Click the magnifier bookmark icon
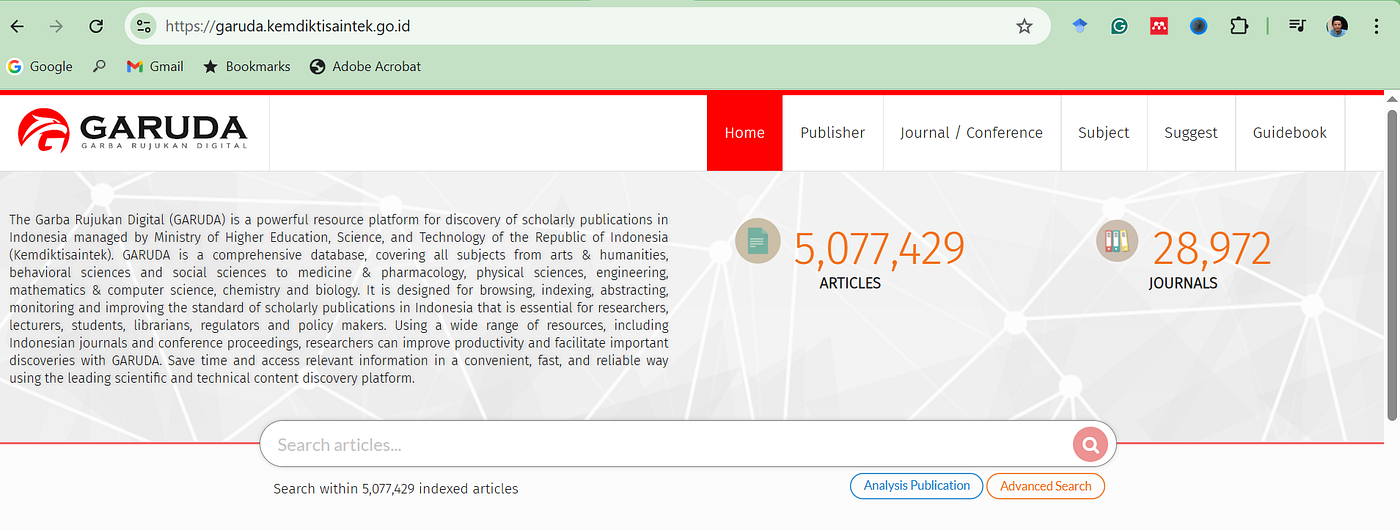Viewport: 1400px width, 530px height. tap(99, 66)
